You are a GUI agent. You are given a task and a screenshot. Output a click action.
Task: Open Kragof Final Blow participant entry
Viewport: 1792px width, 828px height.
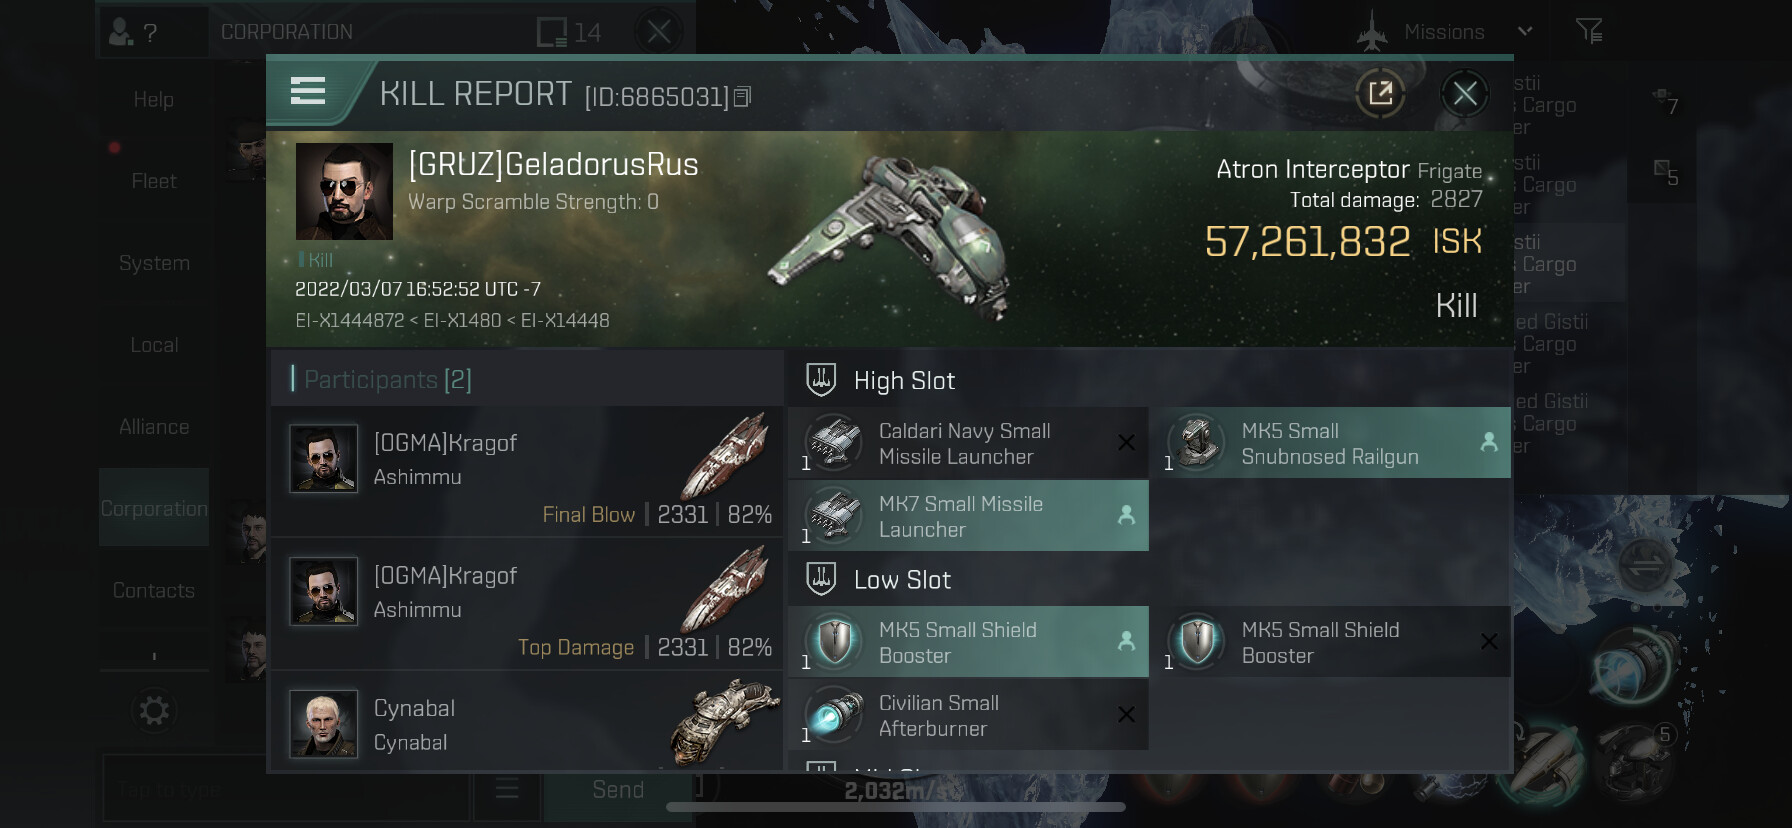click(x=526, y=470)
